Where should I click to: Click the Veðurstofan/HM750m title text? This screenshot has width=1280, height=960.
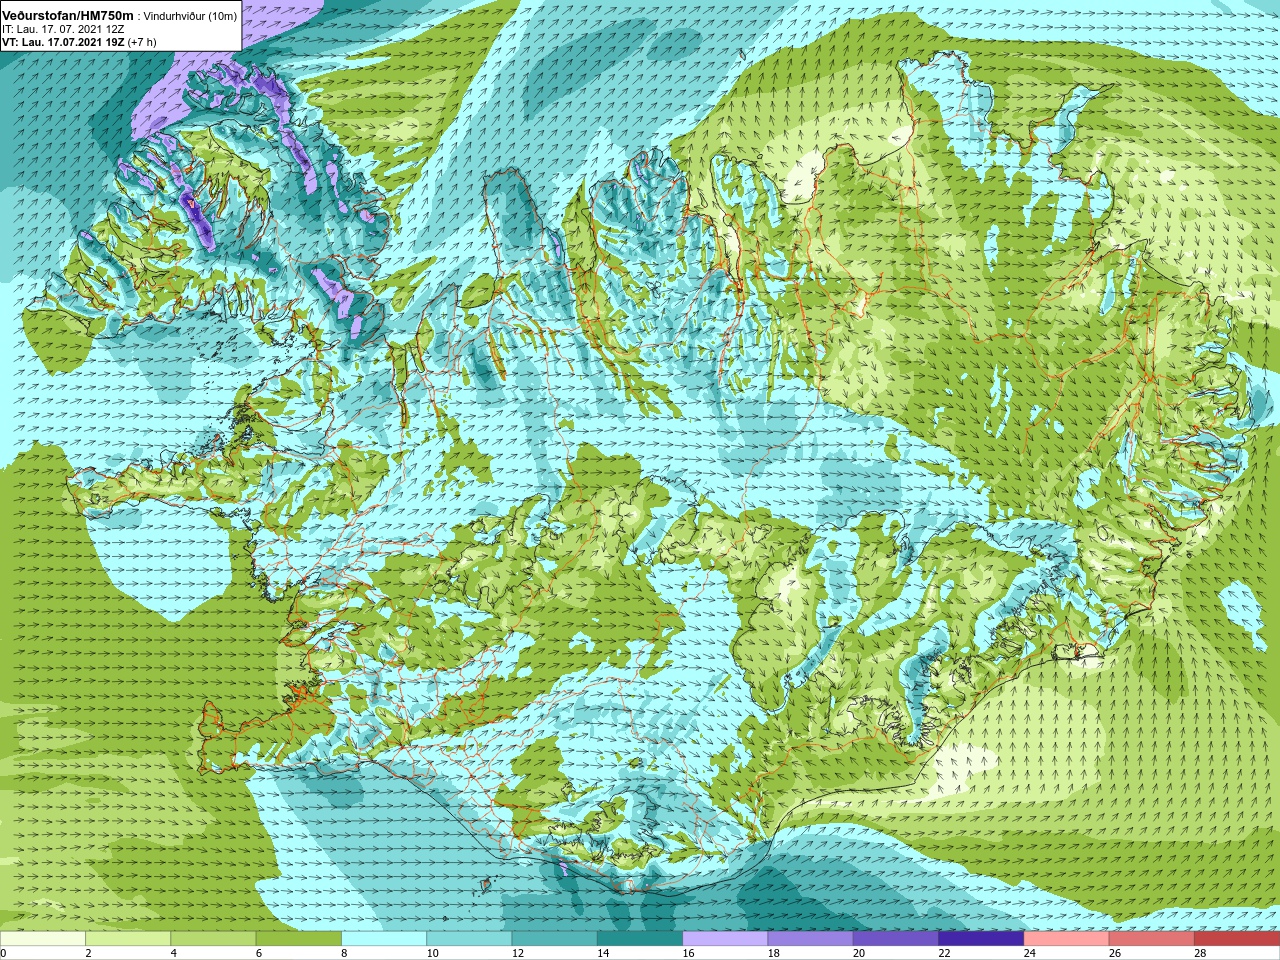coord(68,16)
